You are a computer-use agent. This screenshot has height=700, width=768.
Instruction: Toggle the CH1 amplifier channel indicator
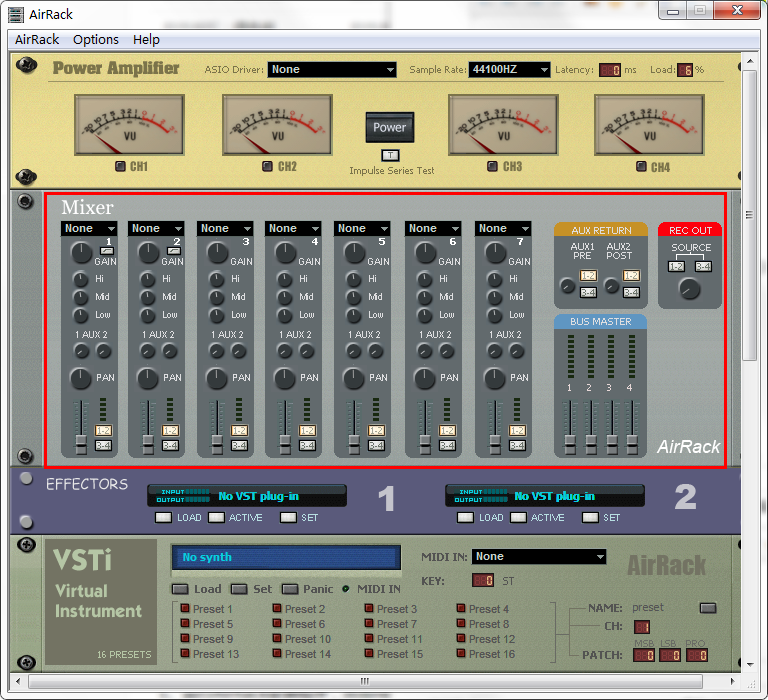(120, 166)
